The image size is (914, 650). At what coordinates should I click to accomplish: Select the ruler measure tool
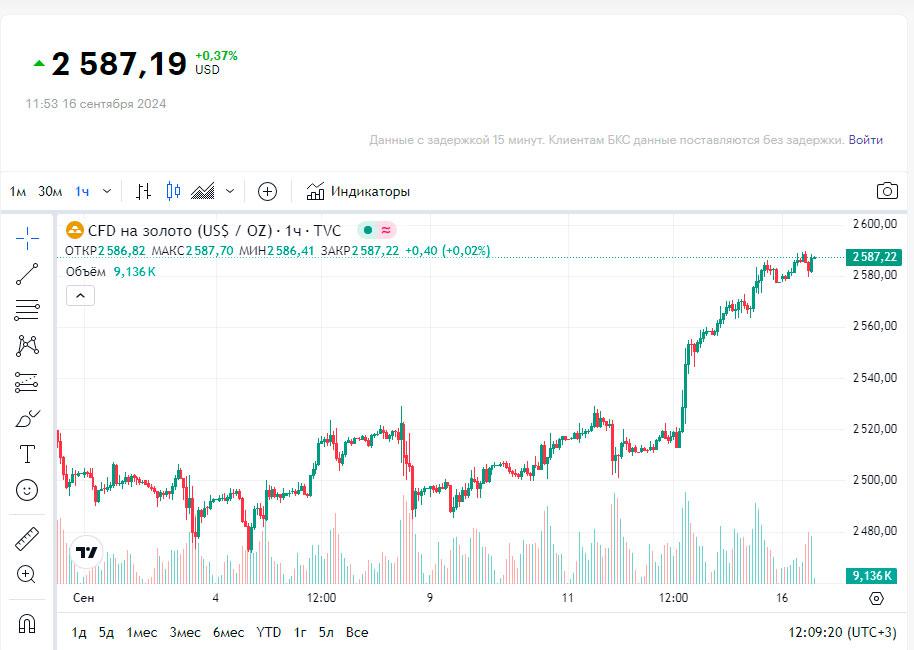click(27, 539)
